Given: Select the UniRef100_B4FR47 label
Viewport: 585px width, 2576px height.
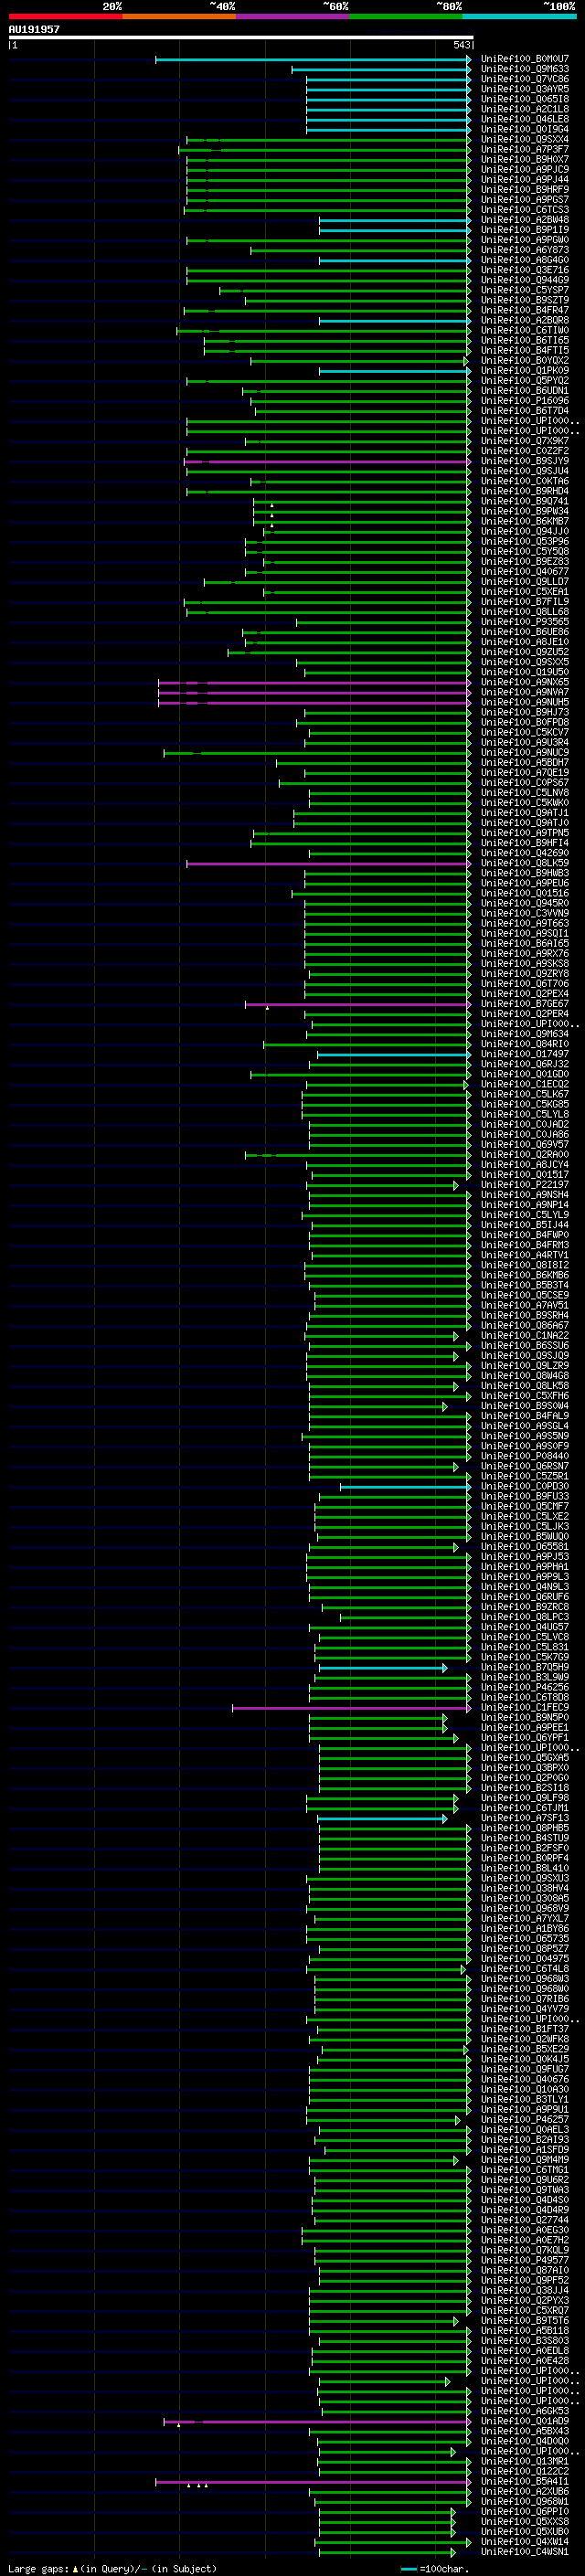Looking at the screenshot, I should (x=524, y=310).
